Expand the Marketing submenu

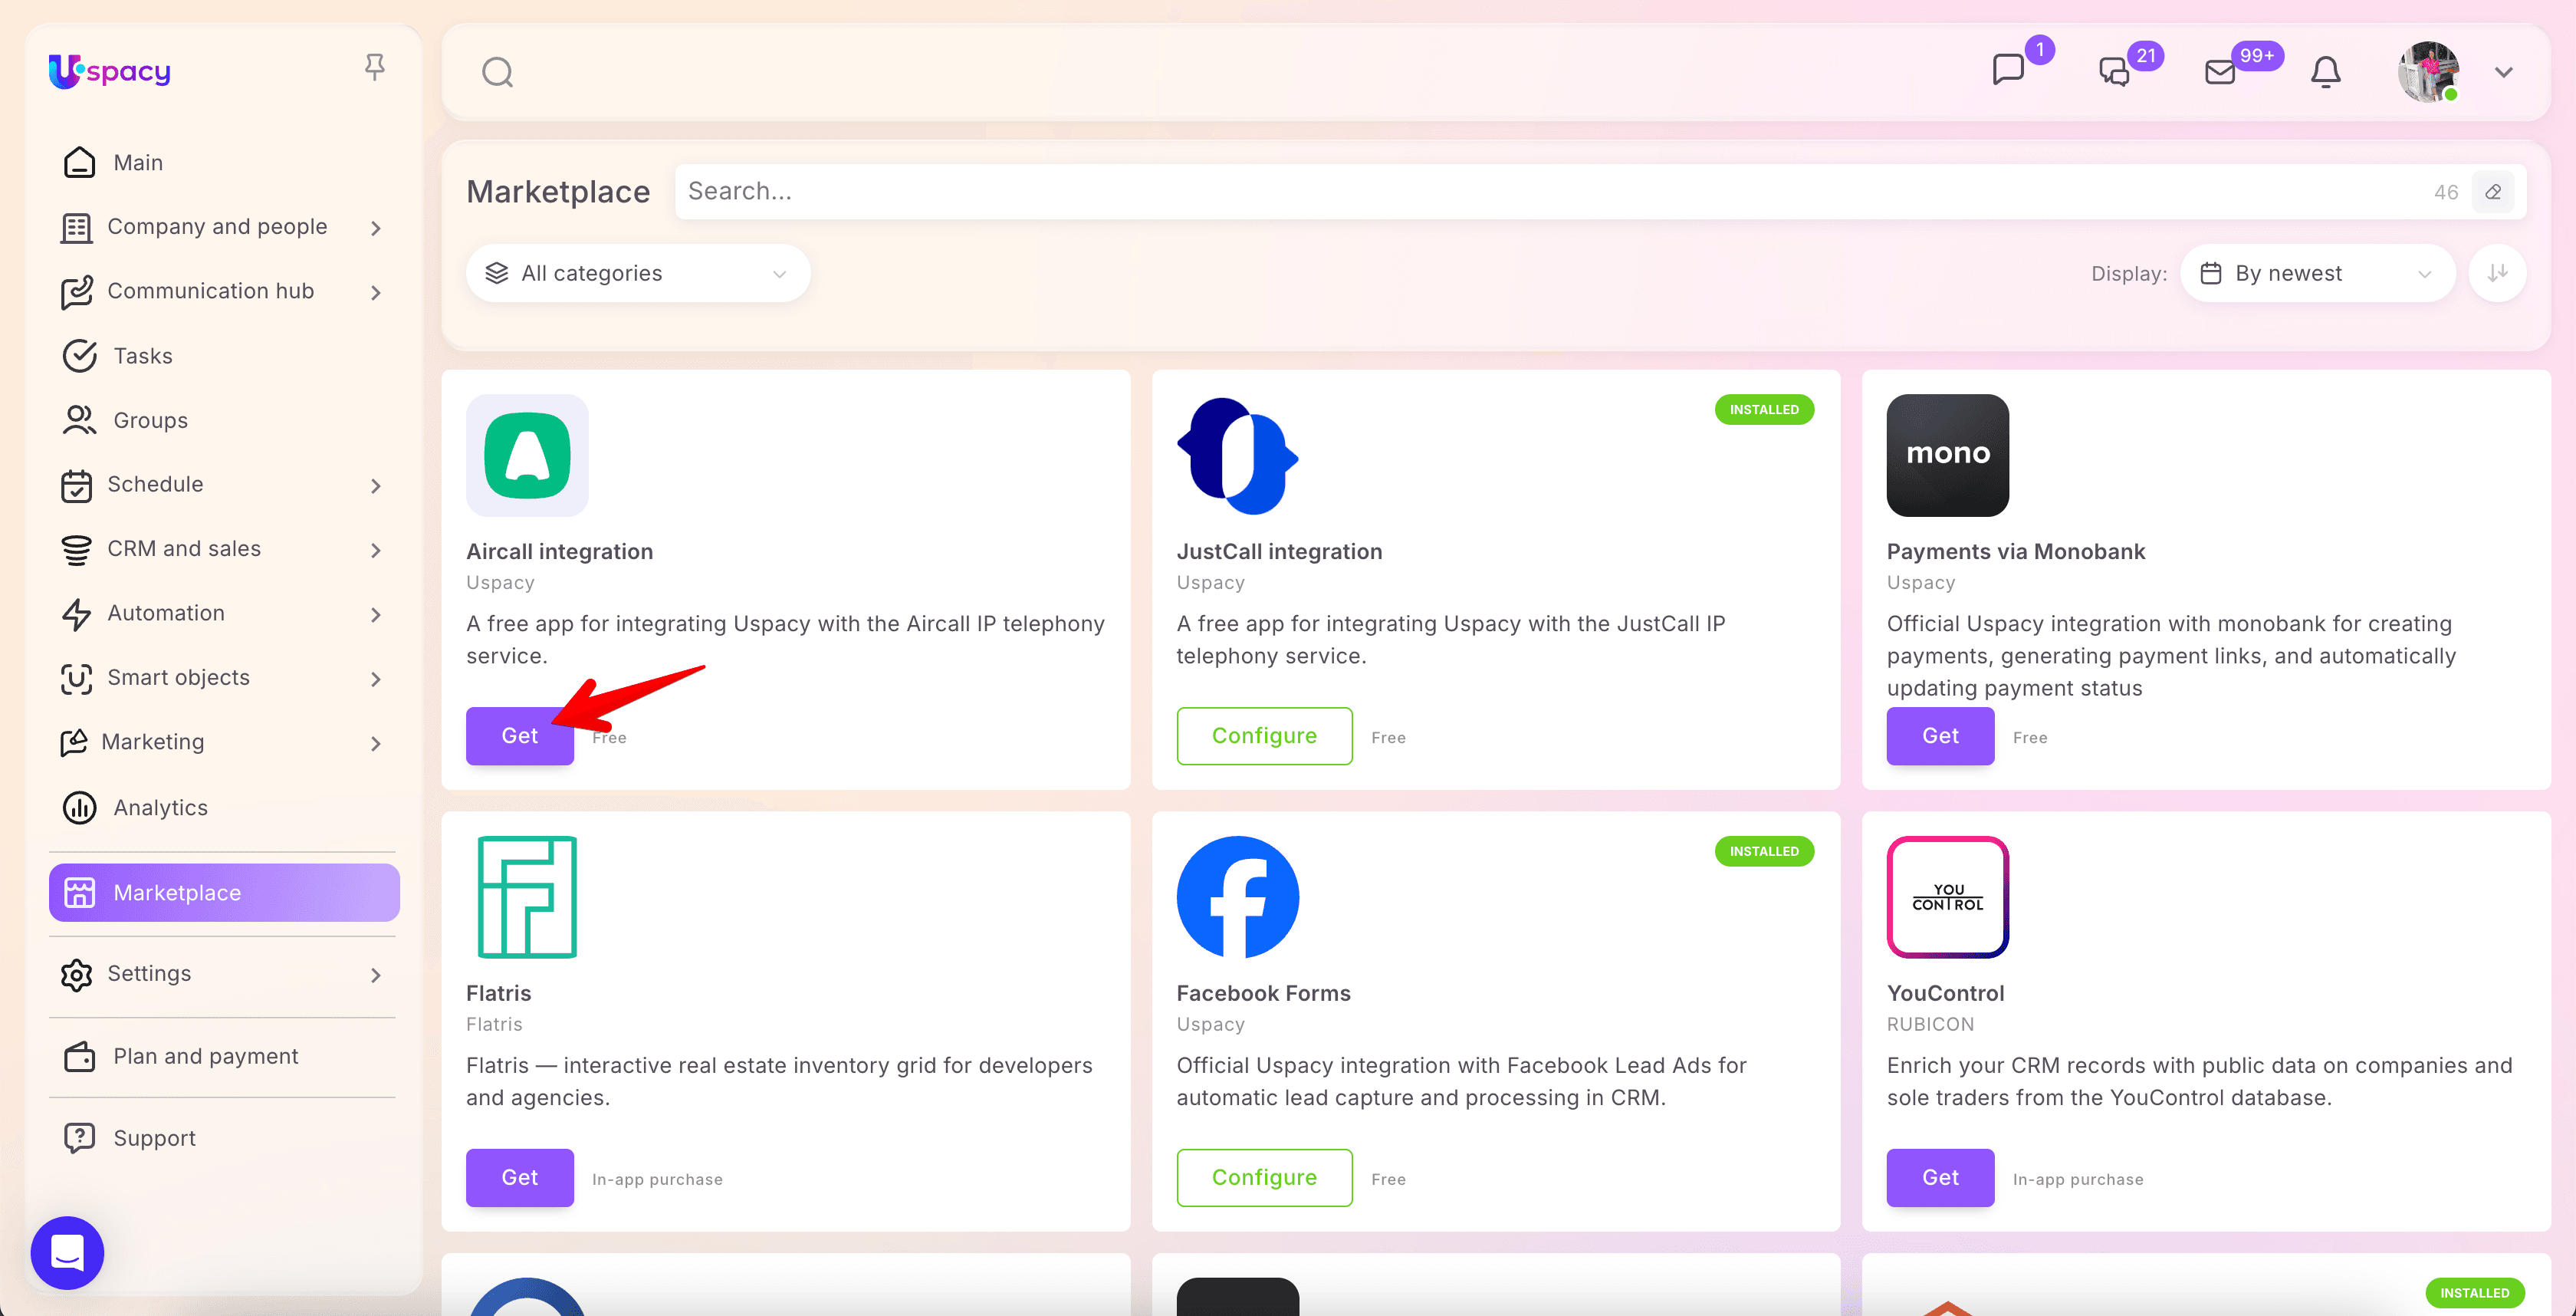[x=376, y=743]
